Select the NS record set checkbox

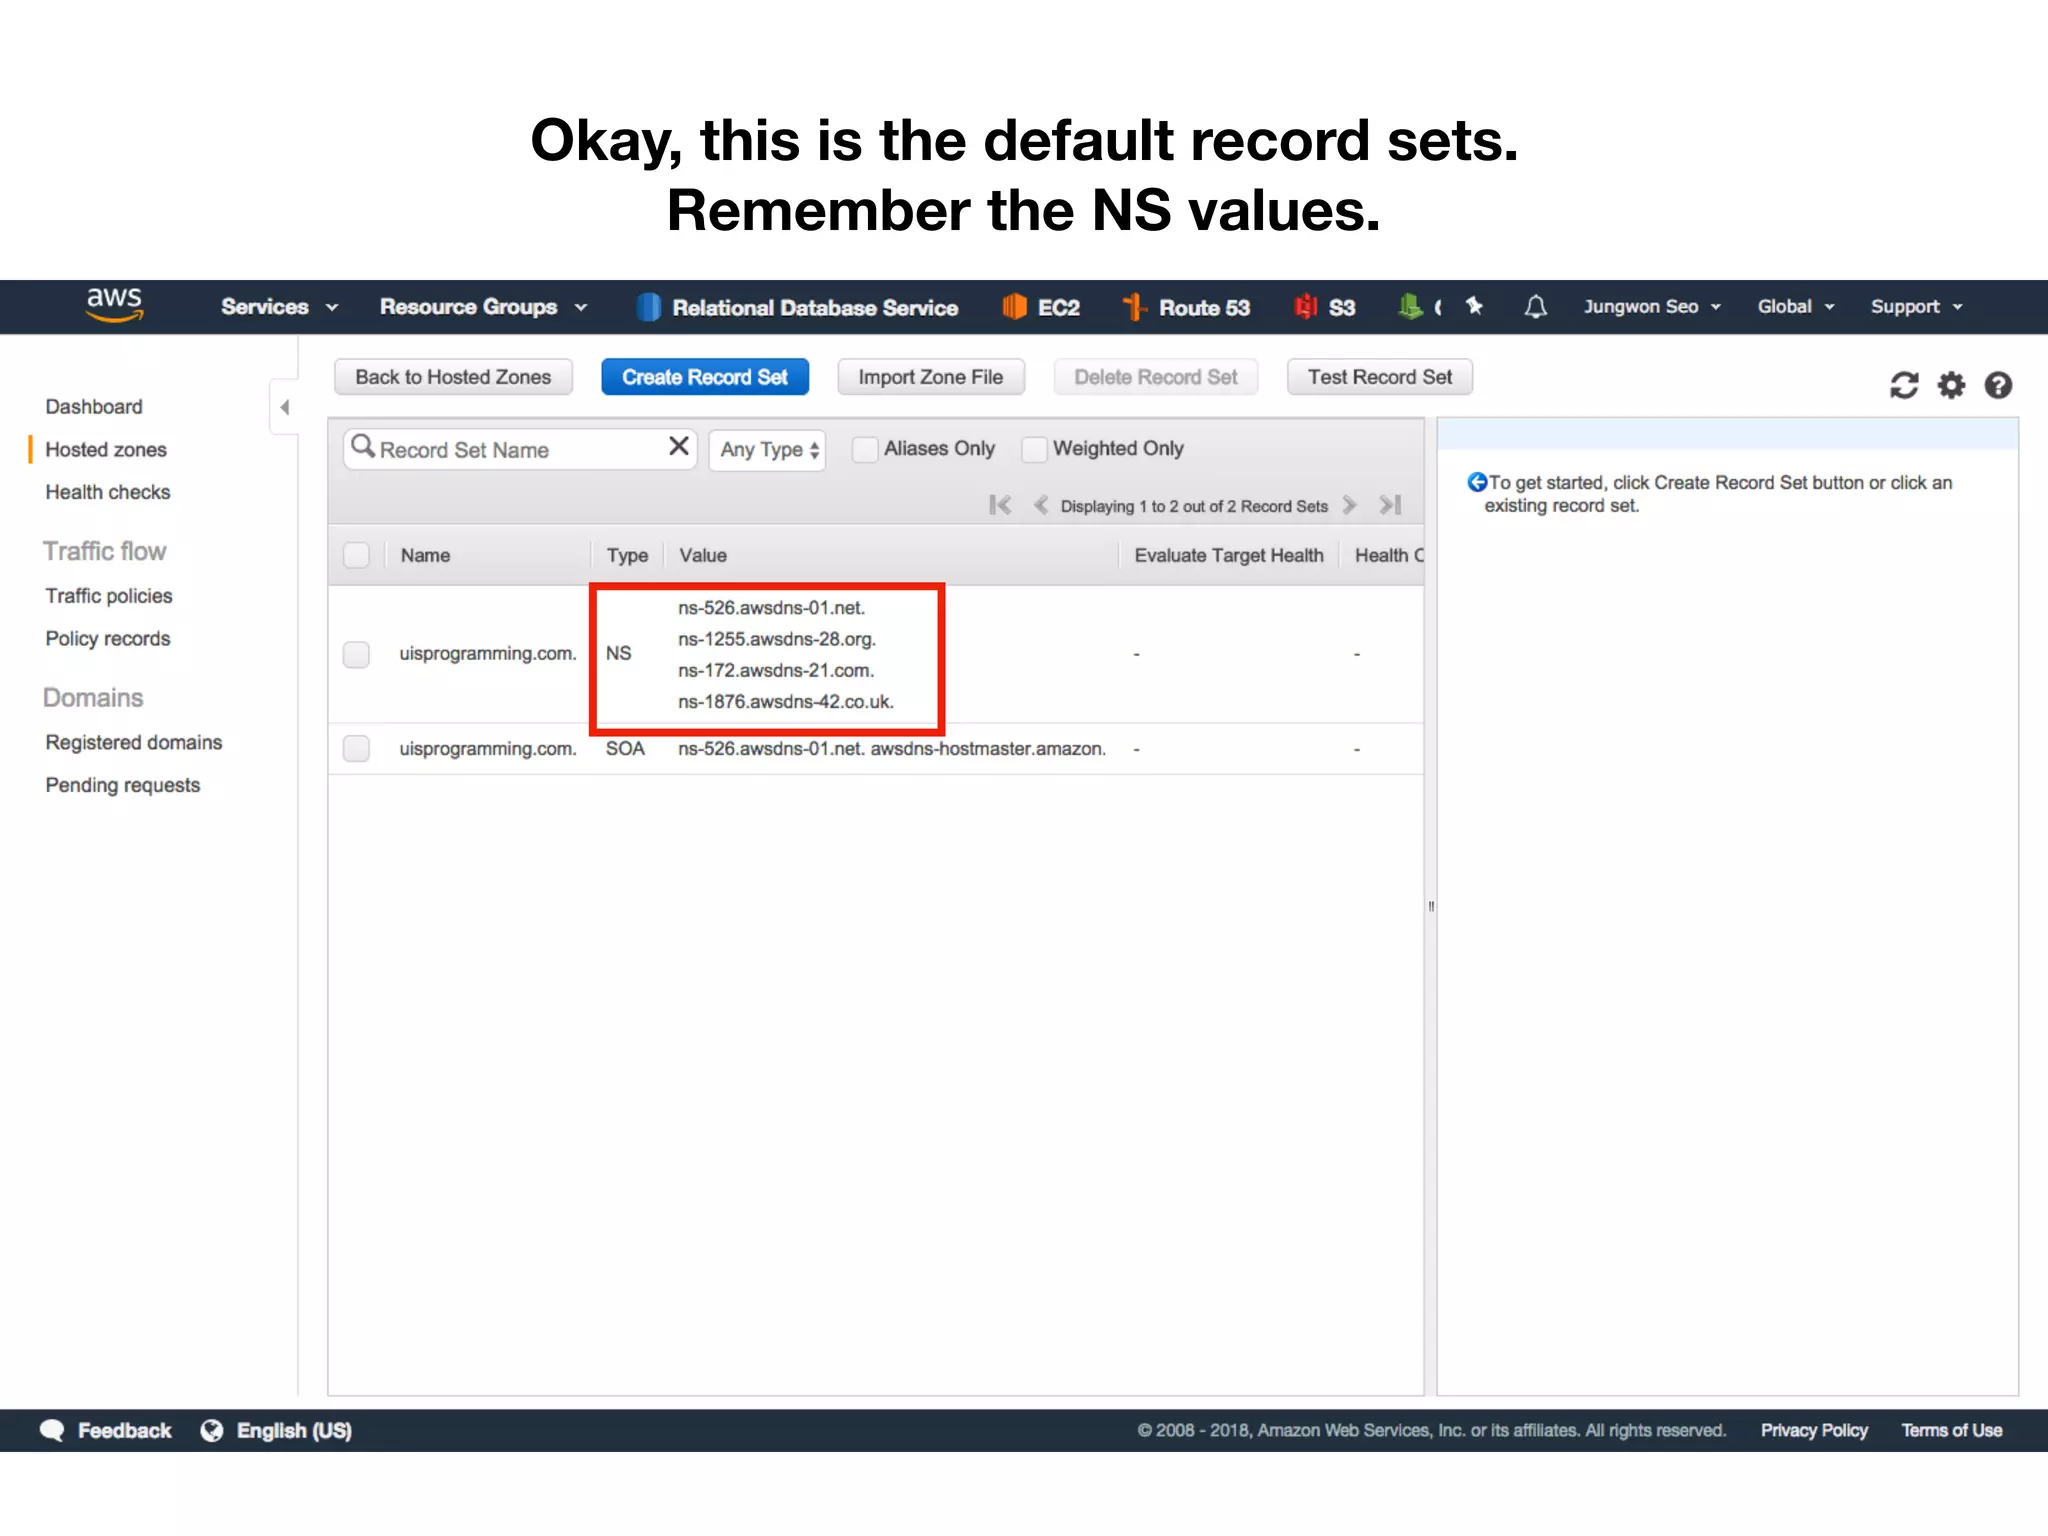click(356, 654)
